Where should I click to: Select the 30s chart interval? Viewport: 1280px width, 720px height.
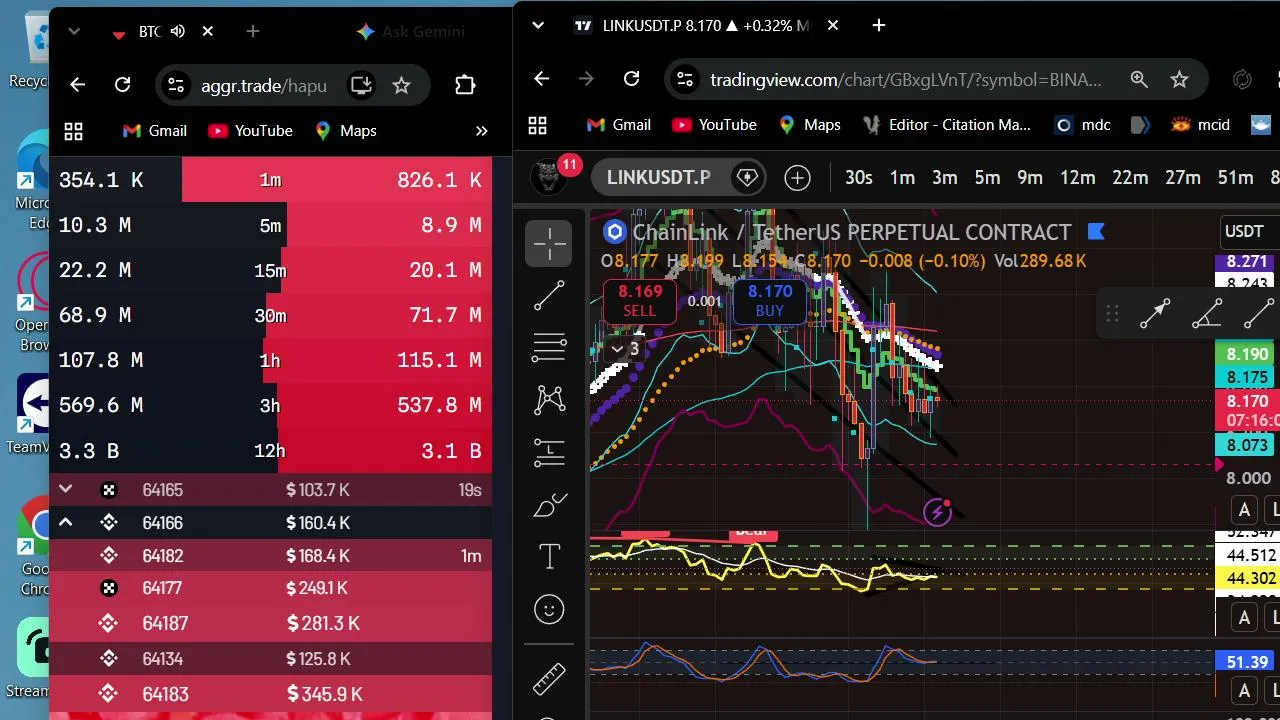point(858,178)
